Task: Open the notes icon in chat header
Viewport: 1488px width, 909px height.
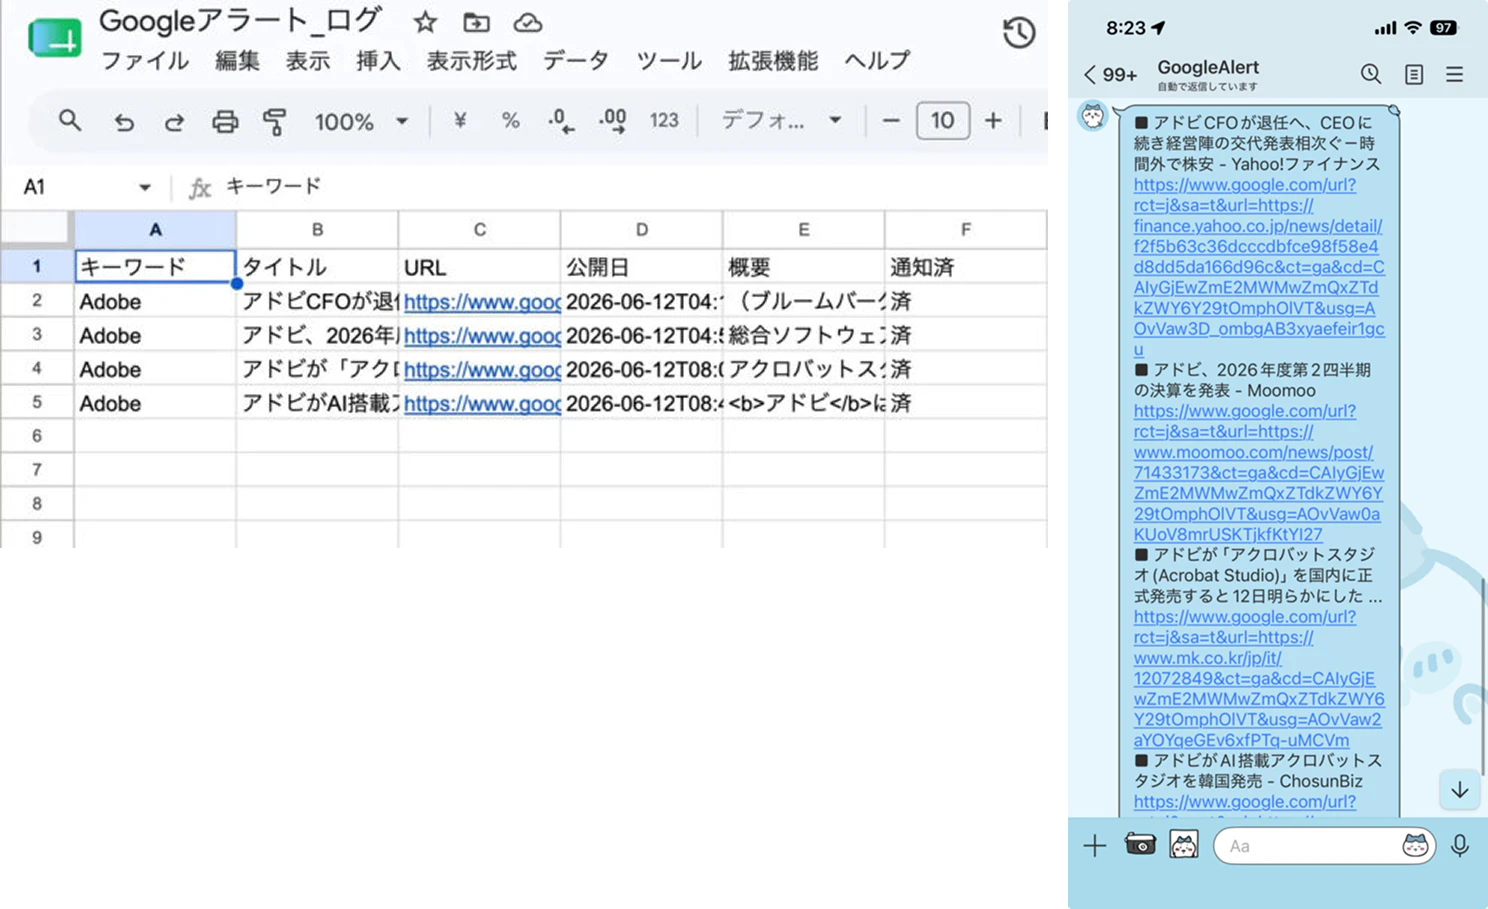Action: pos(1413,75)
